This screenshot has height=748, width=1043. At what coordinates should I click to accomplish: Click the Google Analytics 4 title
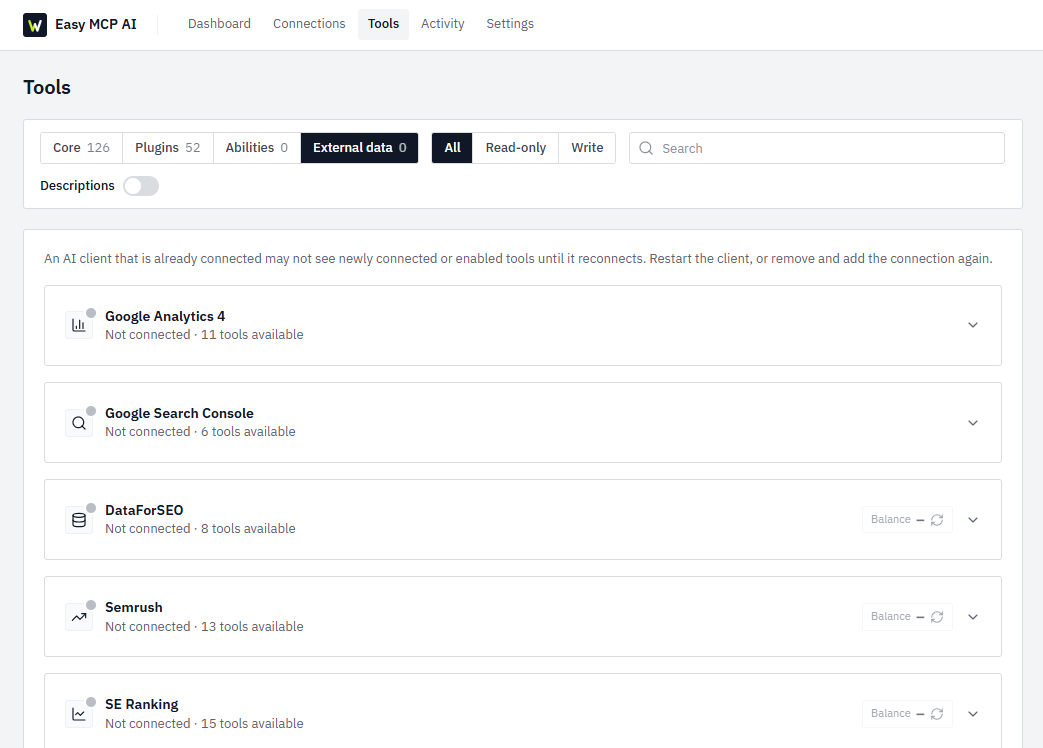[x=165, y=316]
